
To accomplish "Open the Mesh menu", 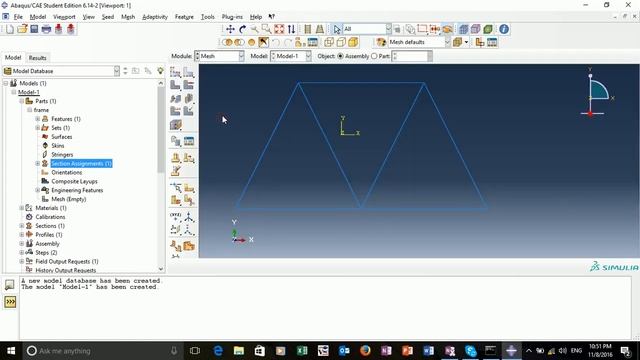I will (x=128, y=17).
